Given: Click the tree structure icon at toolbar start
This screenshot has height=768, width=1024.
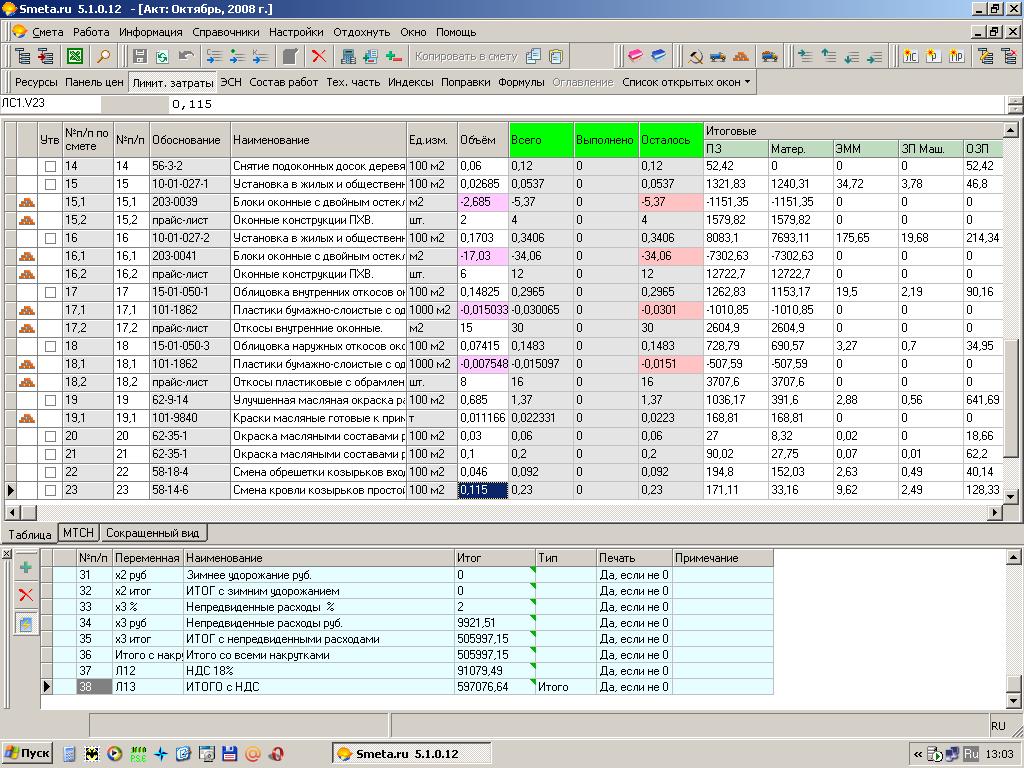Looking at the screenshot, I should tap(23, 56).
